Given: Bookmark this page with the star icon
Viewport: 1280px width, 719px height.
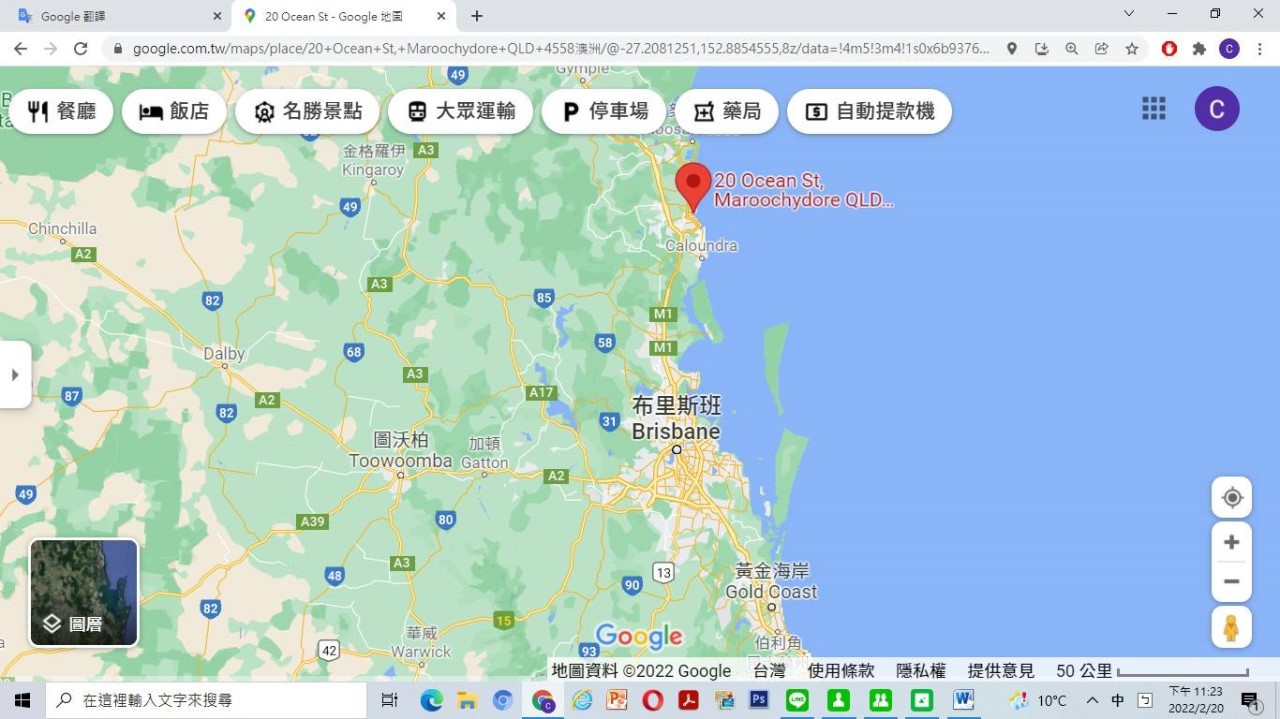Looking at the screenshot, I should (x=1132, y=48).
